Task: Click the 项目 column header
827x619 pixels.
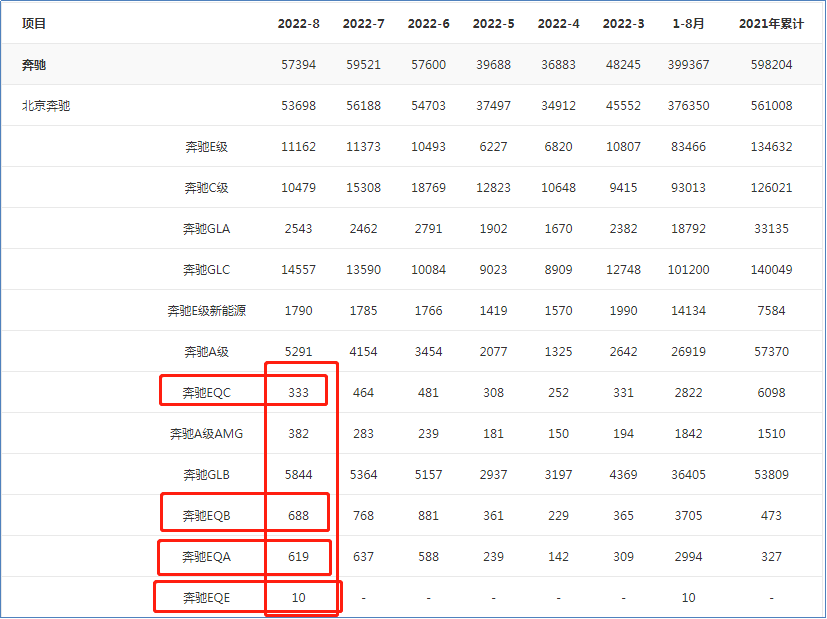Action: [34, 24]
